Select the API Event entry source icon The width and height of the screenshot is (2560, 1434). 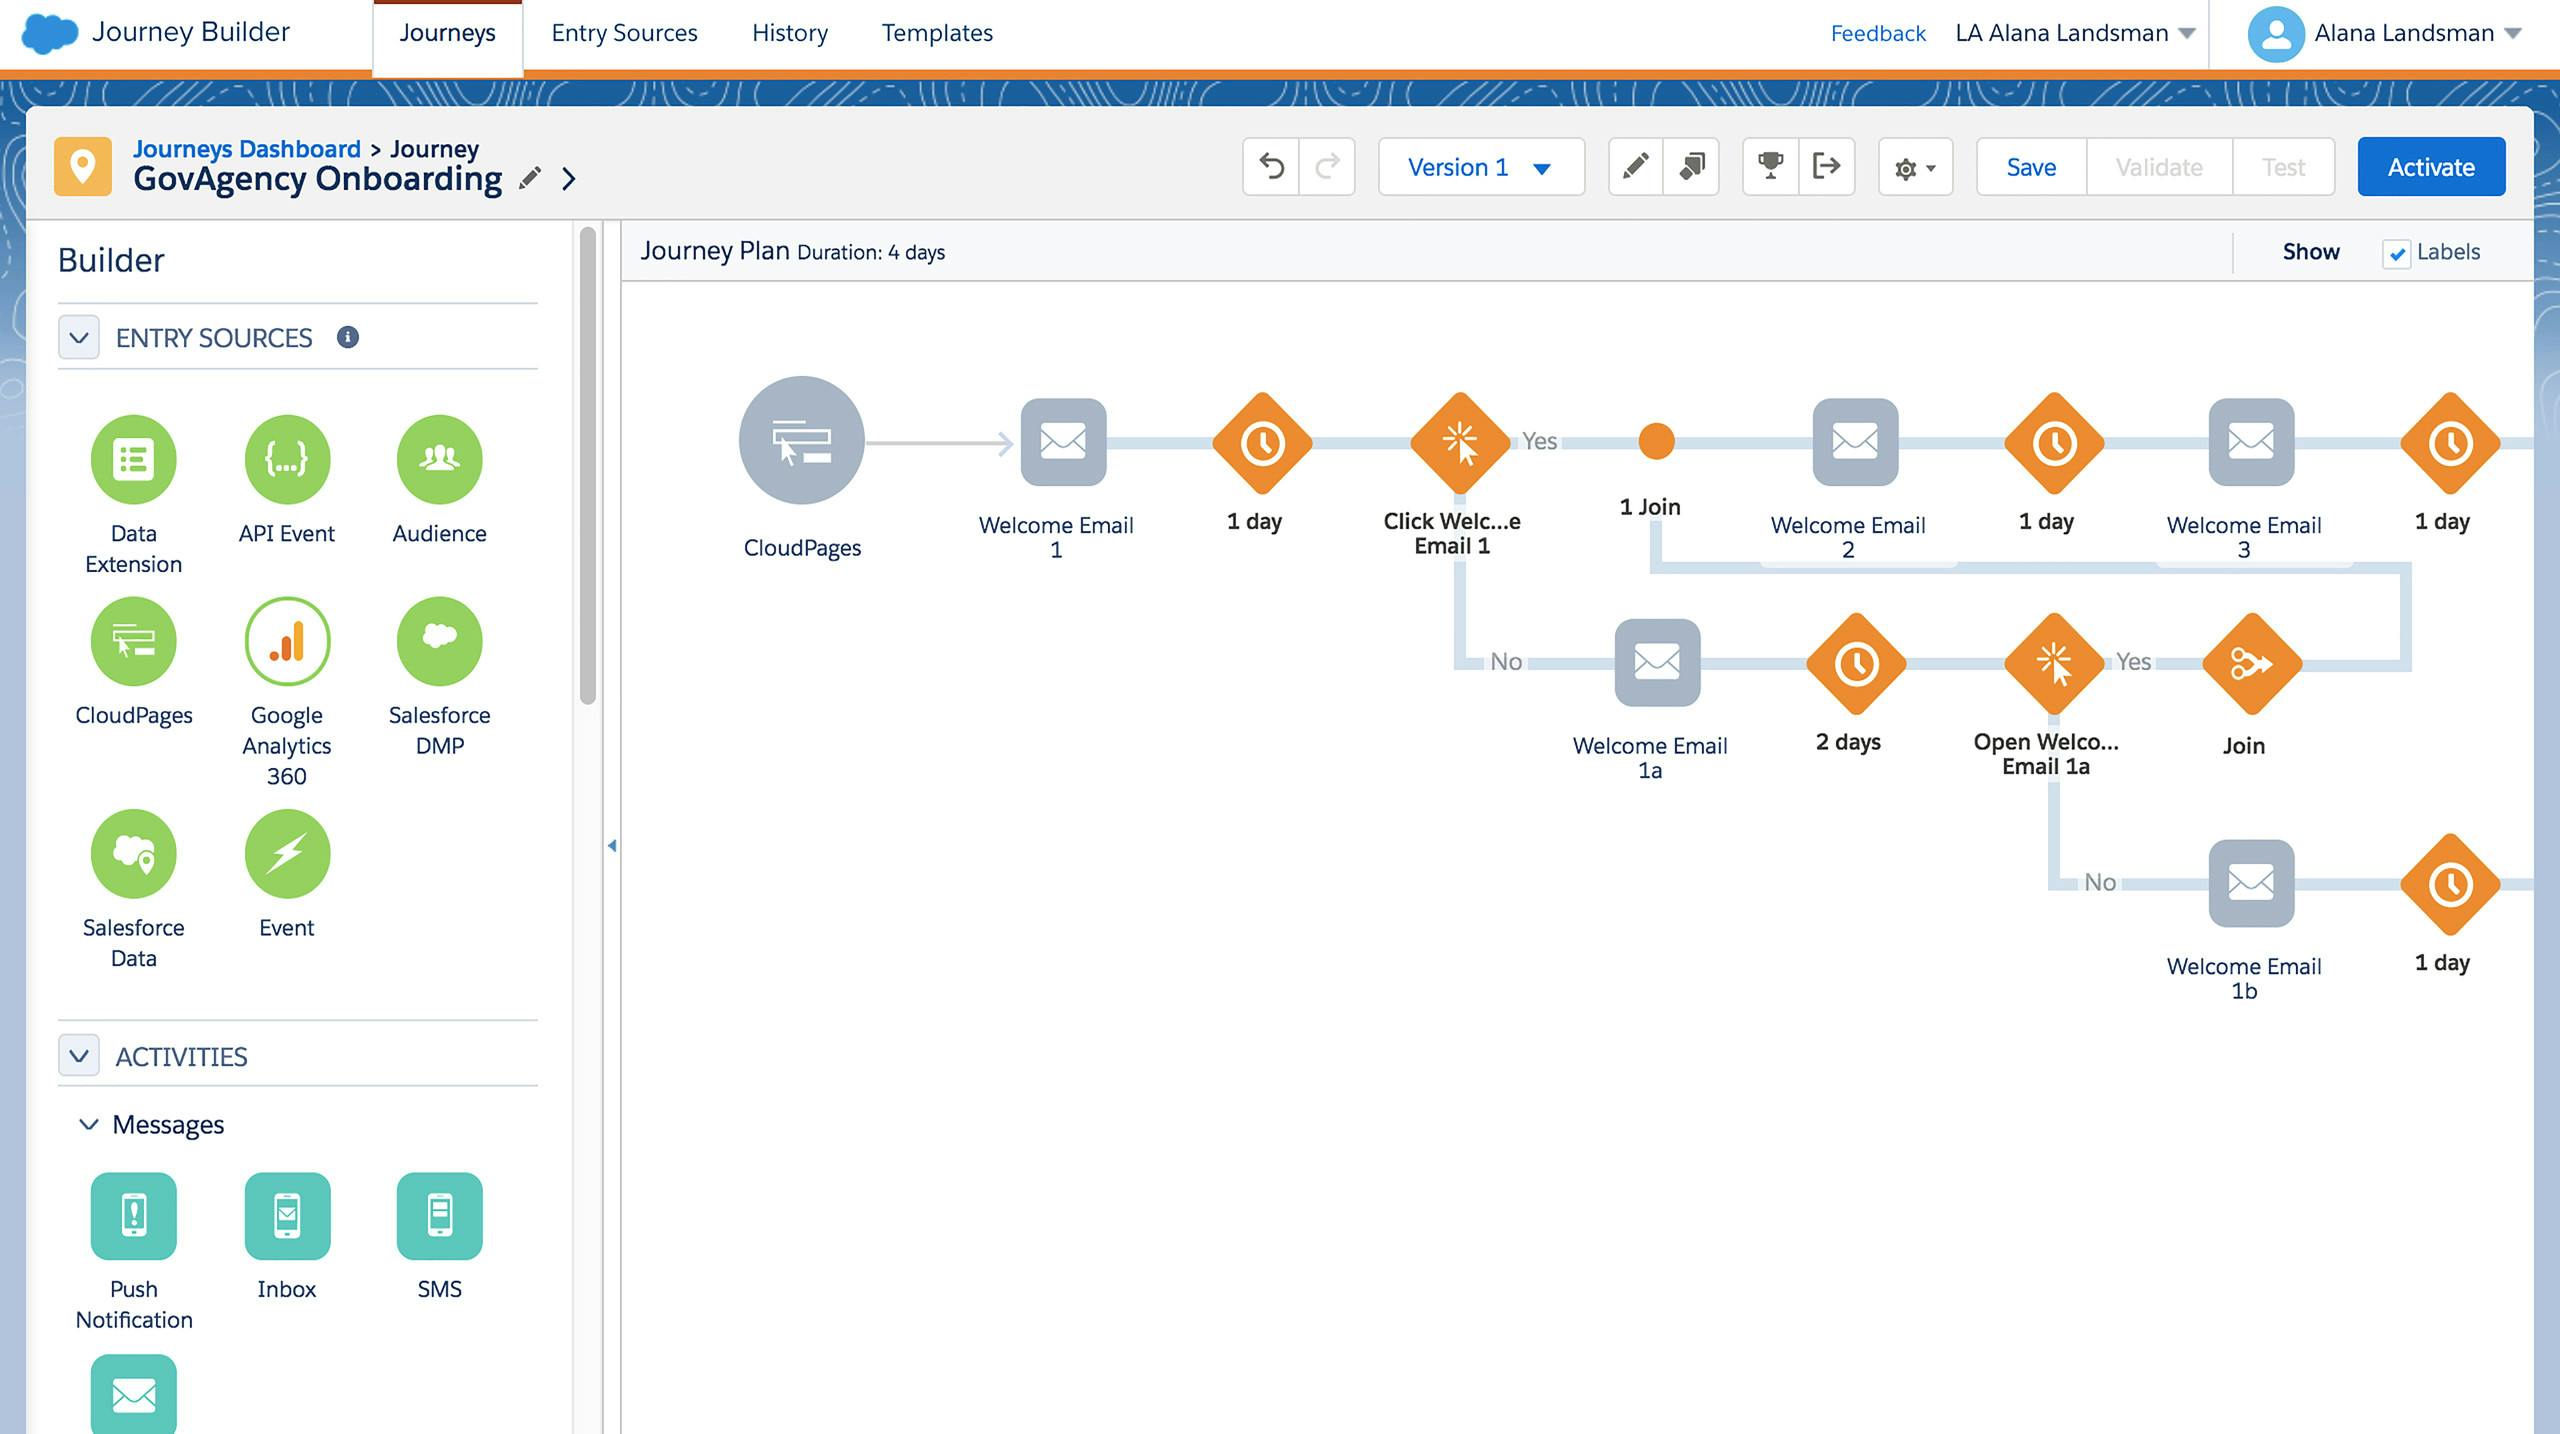(x=285, y=459)
